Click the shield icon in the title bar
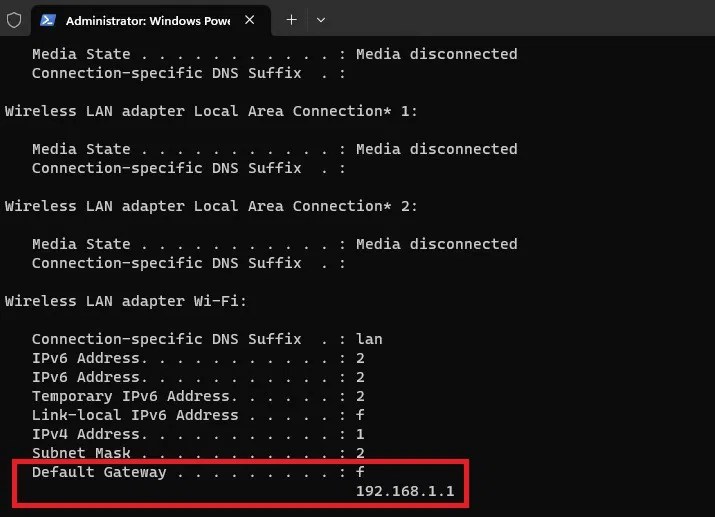 (14, 20)
